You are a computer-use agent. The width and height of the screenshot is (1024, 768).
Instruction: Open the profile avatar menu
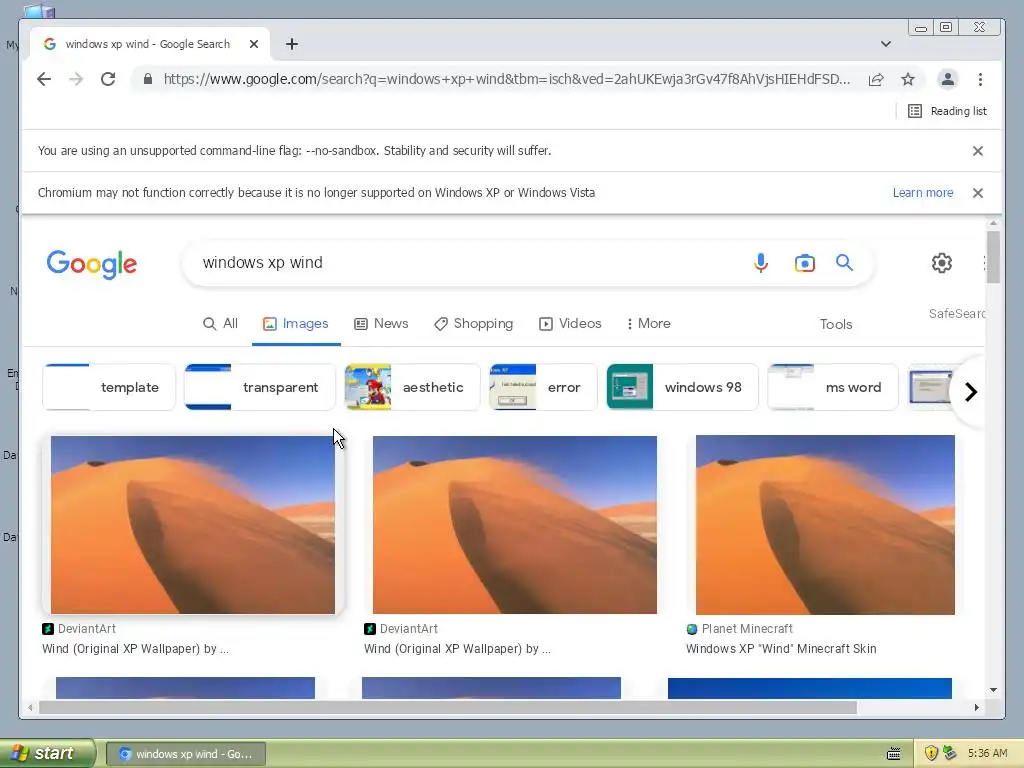coord(948,79)
